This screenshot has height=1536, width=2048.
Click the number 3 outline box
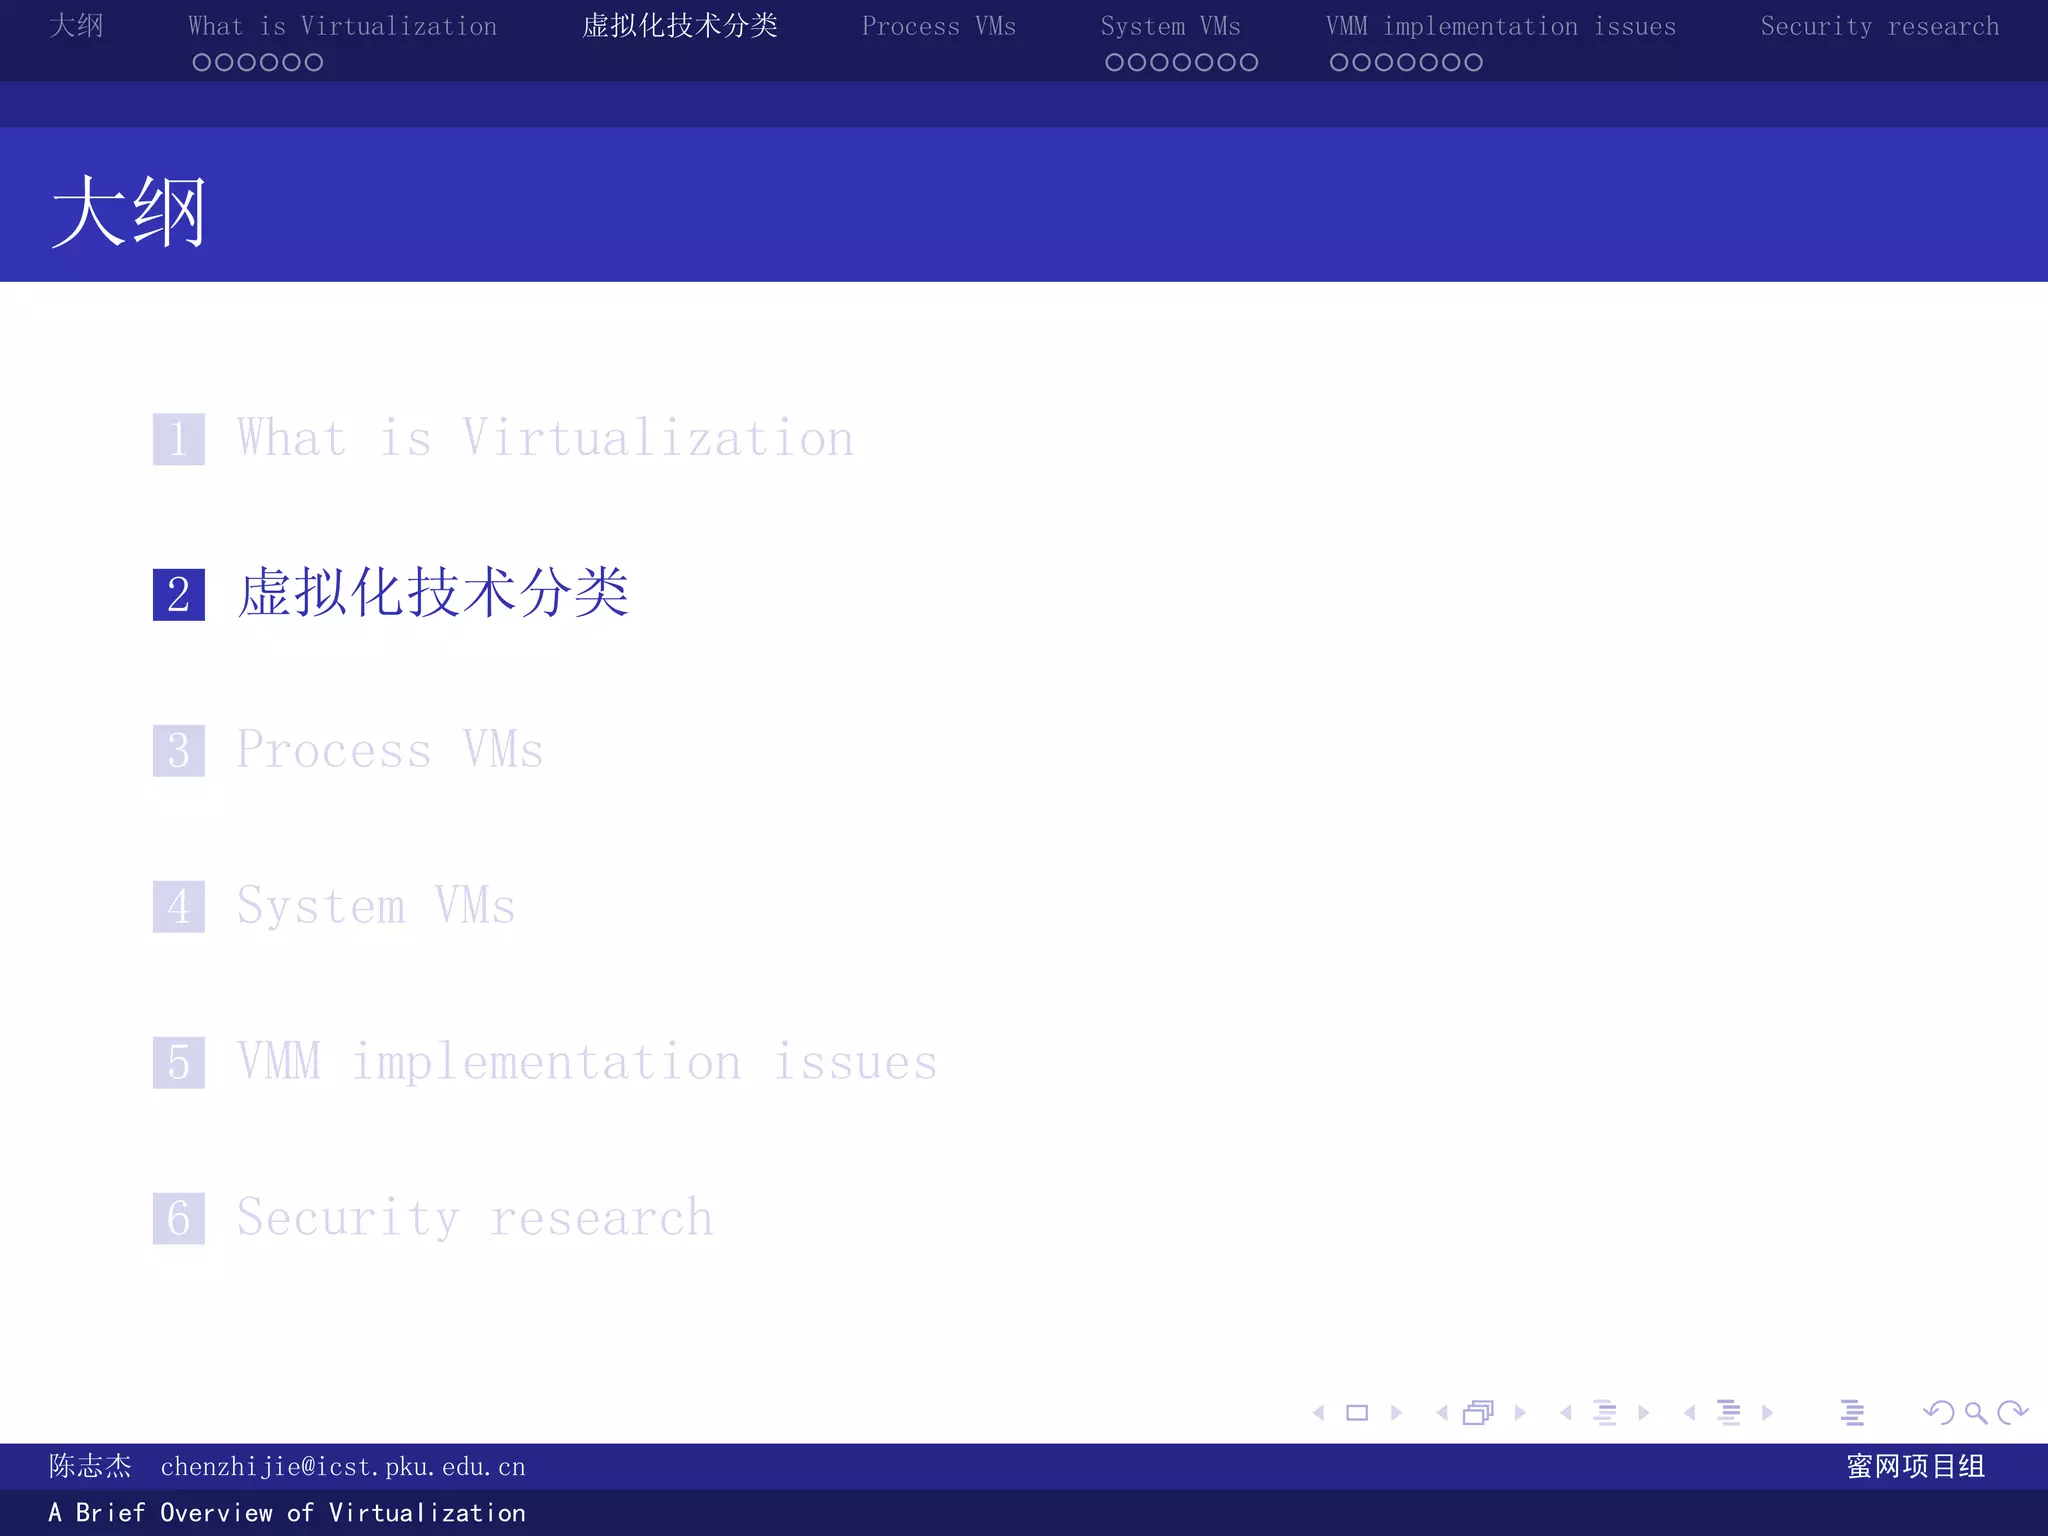[x=179, y=751]
